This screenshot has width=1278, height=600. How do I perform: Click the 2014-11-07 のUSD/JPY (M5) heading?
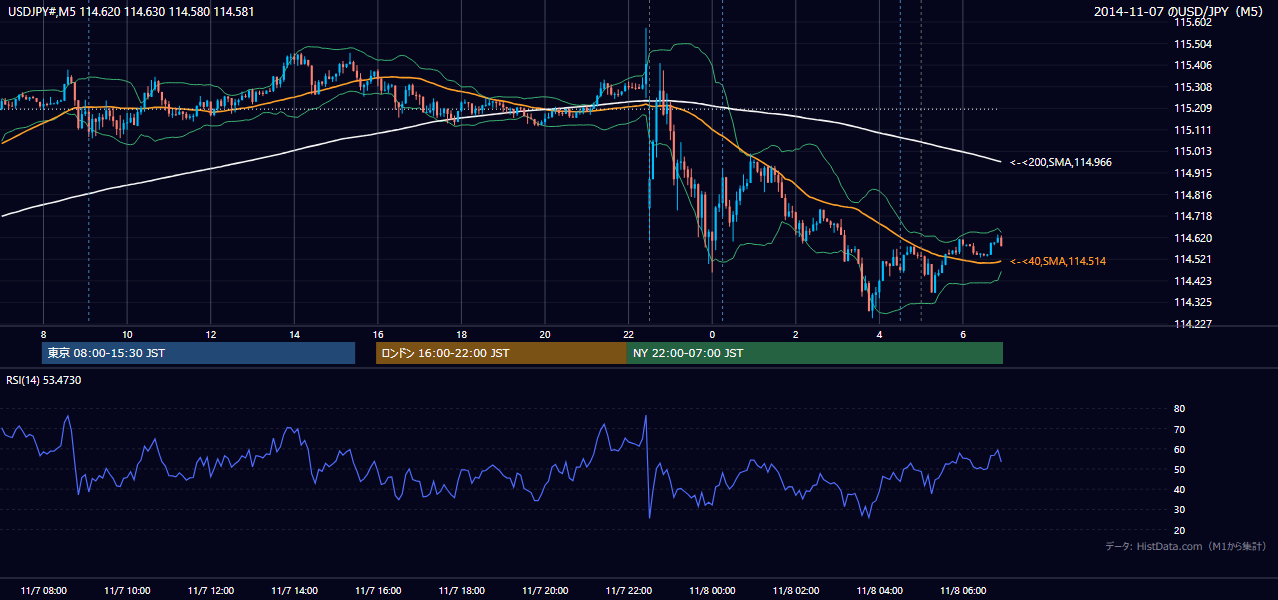click(1180, 12)
